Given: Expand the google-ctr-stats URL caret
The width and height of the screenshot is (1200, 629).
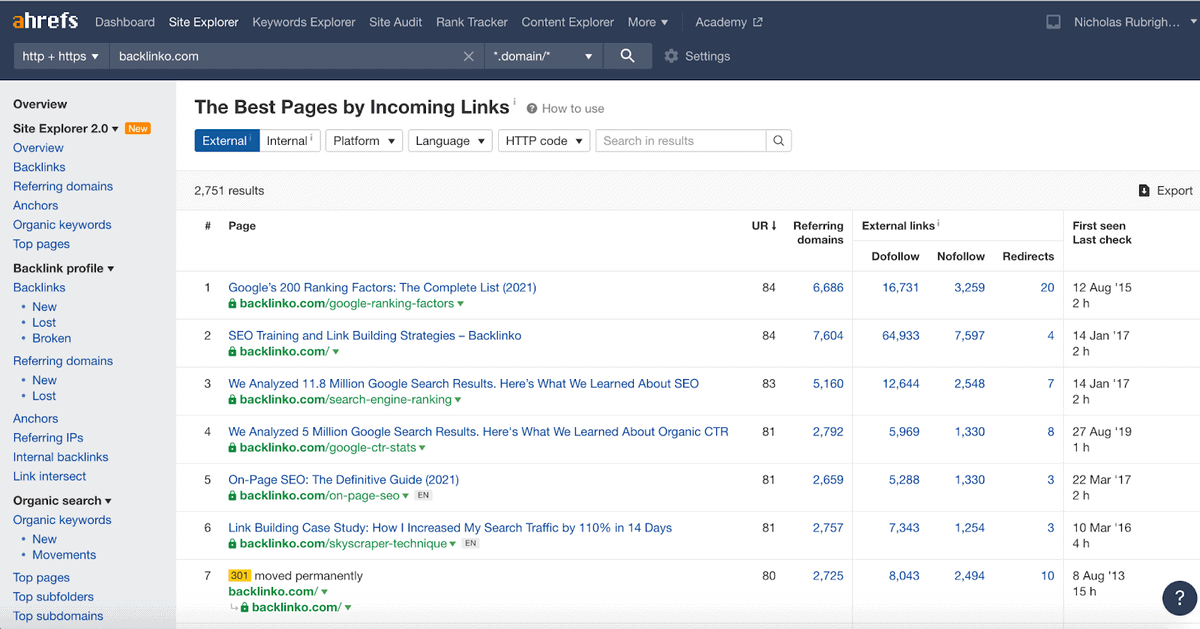Looking at the screenshot, I should click(x=423, y=448).
